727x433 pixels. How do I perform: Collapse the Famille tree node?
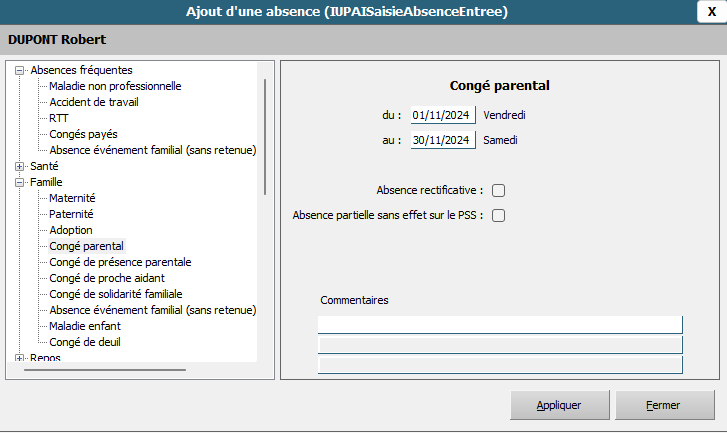pos(20,182)
